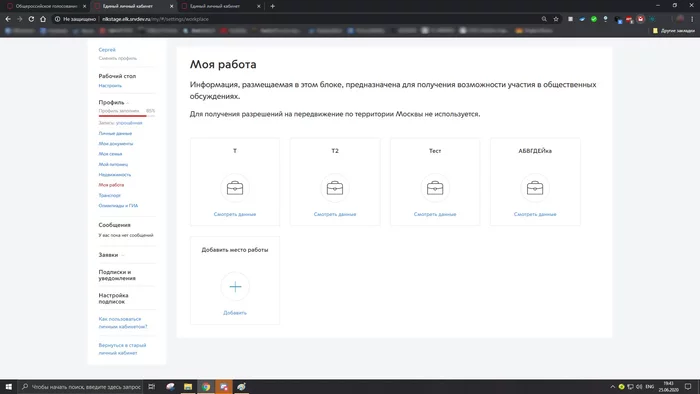This screenshot has width=700, height=394.
Task: Open the zoom magnifier icon in address bar
Action: (544, 19)
